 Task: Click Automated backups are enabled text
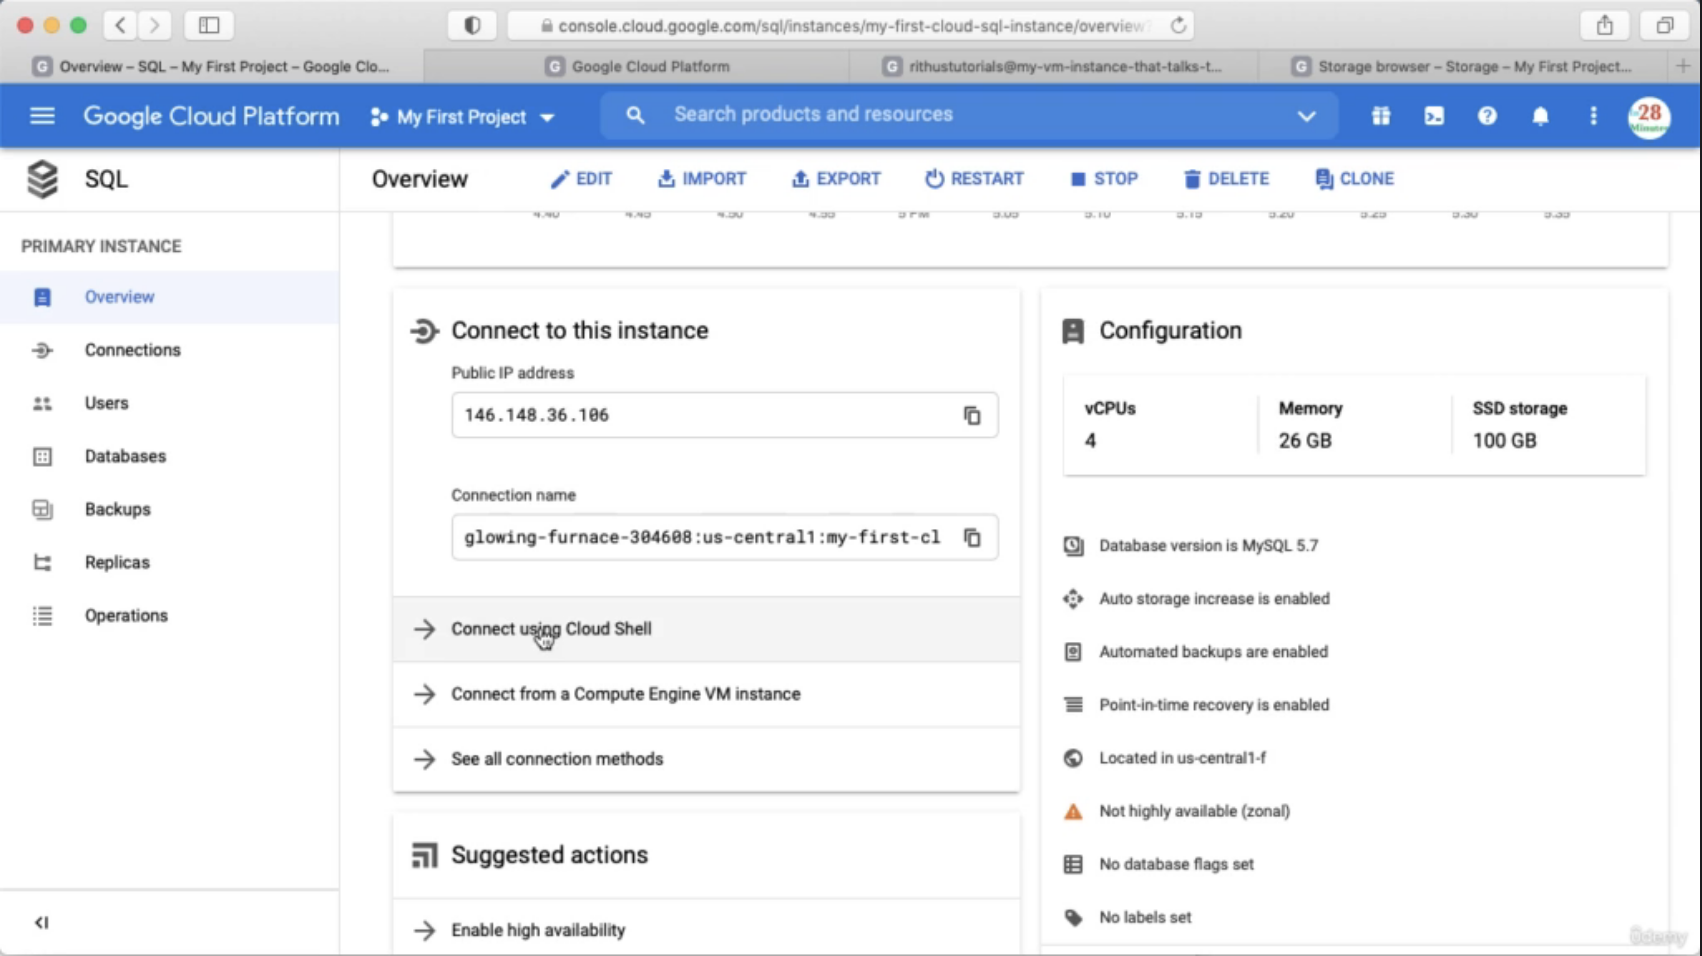pyautogui.click(x=1213, y=652)
